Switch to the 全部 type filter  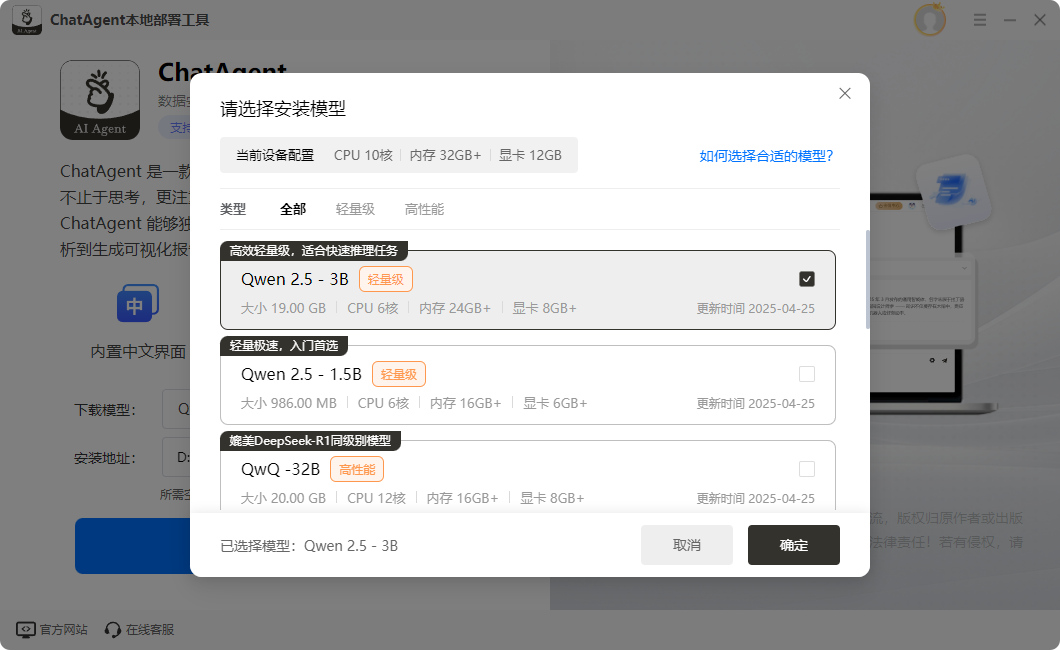[293, 209]
